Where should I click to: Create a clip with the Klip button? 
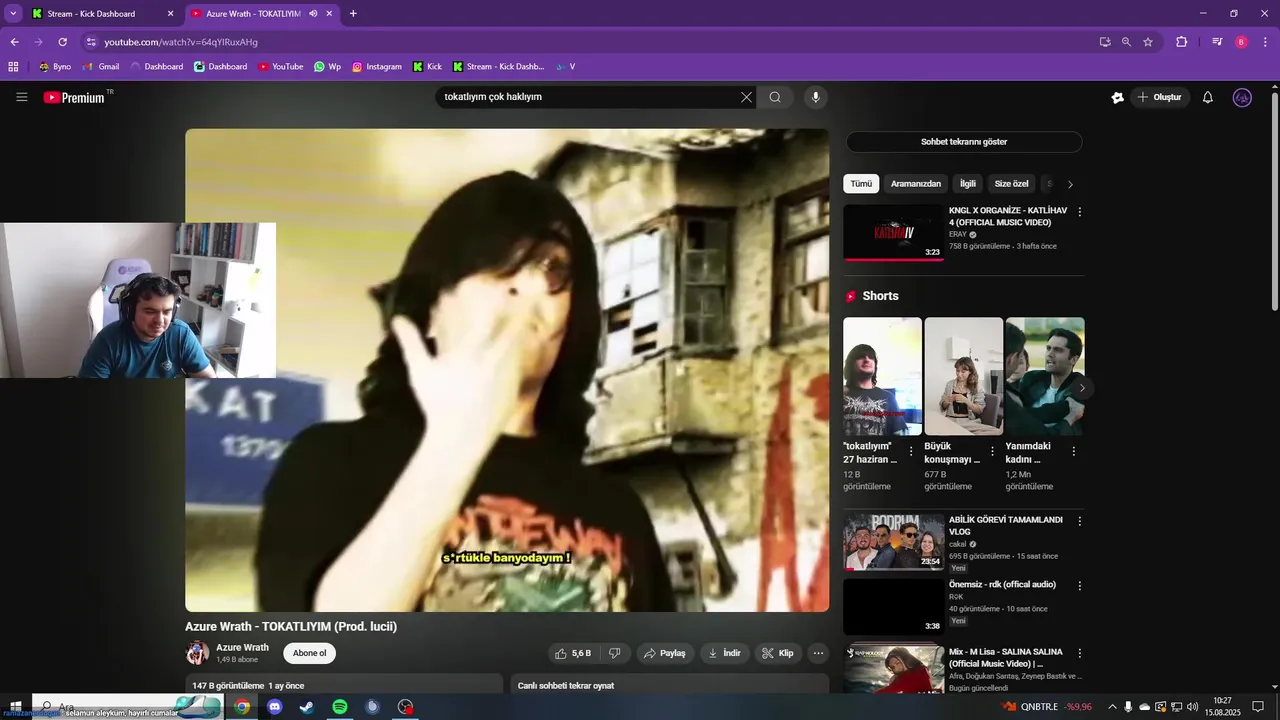coord(778,653)
